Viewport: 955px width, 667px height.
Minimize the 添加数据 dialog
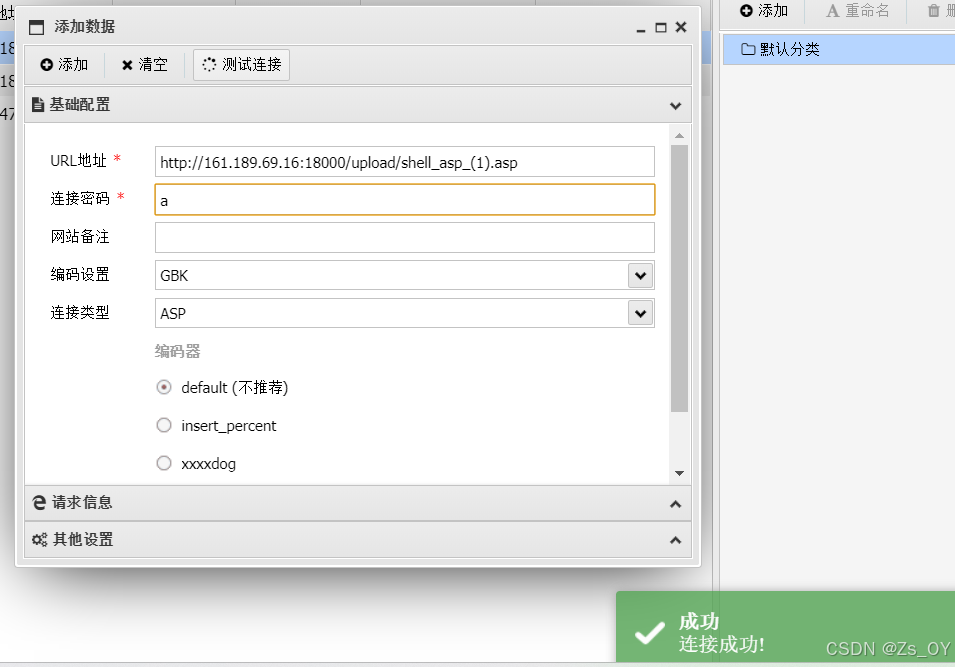(641, 28)
